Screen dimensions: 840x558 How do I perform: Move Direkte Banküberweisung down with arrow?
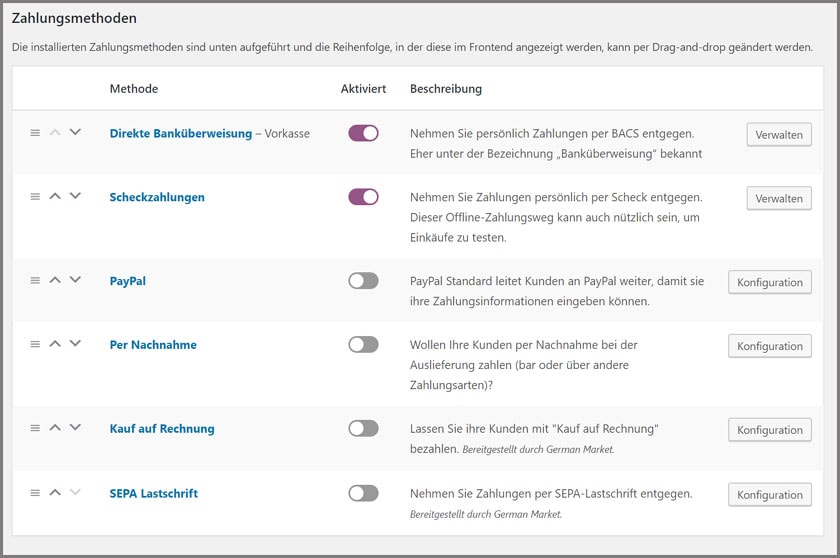pyautogui.click(x=75, y=133)
